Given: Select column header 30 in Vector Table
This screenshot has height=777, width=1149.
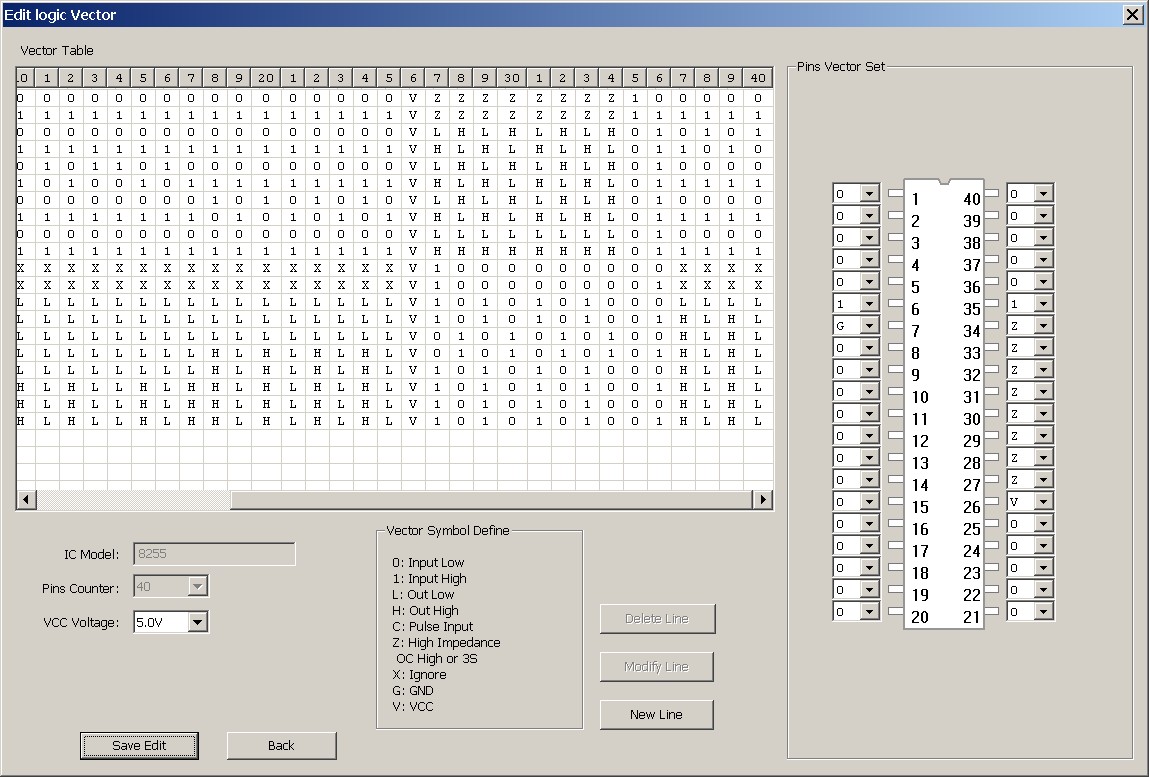Looking at the screenshot, I should 511,78.
